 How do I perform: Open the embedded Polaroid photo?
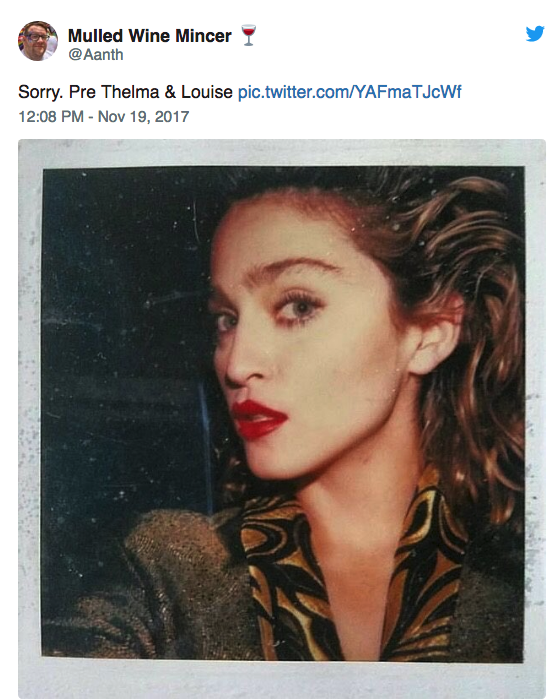pos(282,418)
